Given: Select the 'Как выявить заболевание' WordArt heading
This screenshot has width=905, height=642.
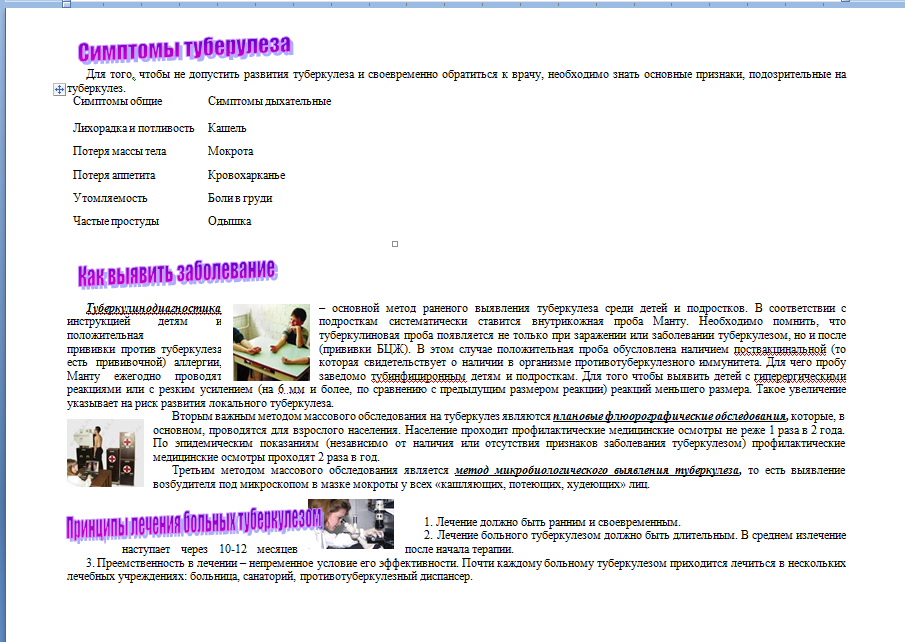Looking at the screenshot, I should (x=177, y=272).
